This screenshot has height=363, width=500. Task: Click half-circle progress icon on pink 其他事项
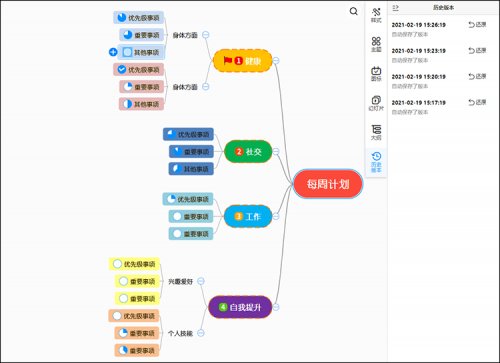(x=128, y=104)
